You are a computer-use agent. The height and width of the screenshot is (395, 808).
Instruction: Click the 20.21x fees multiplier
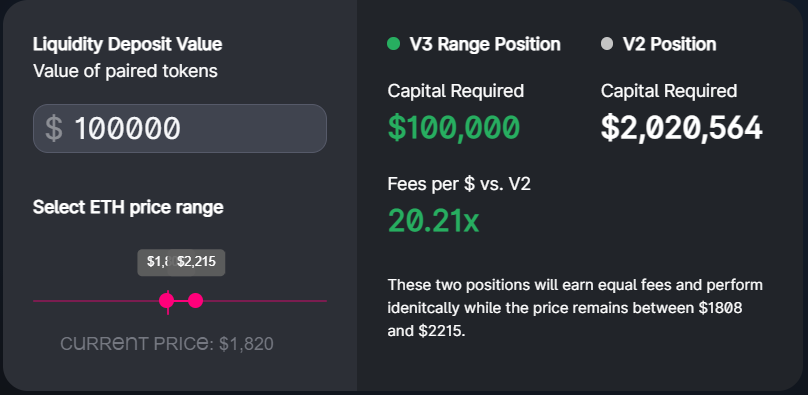[433, 221]
